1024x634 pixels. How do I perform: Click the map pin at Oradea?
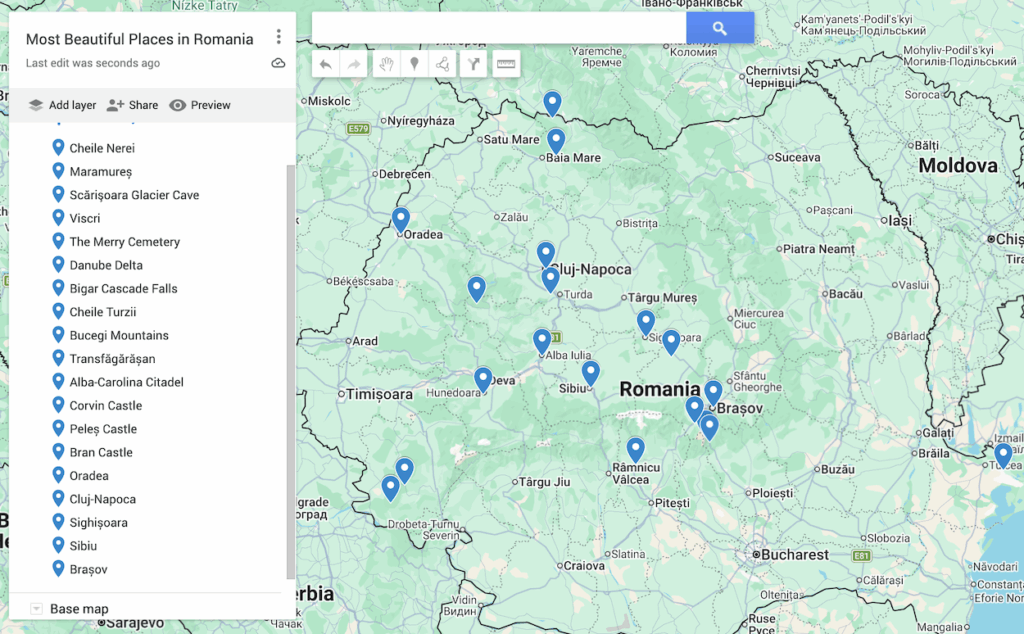(401, 221)
